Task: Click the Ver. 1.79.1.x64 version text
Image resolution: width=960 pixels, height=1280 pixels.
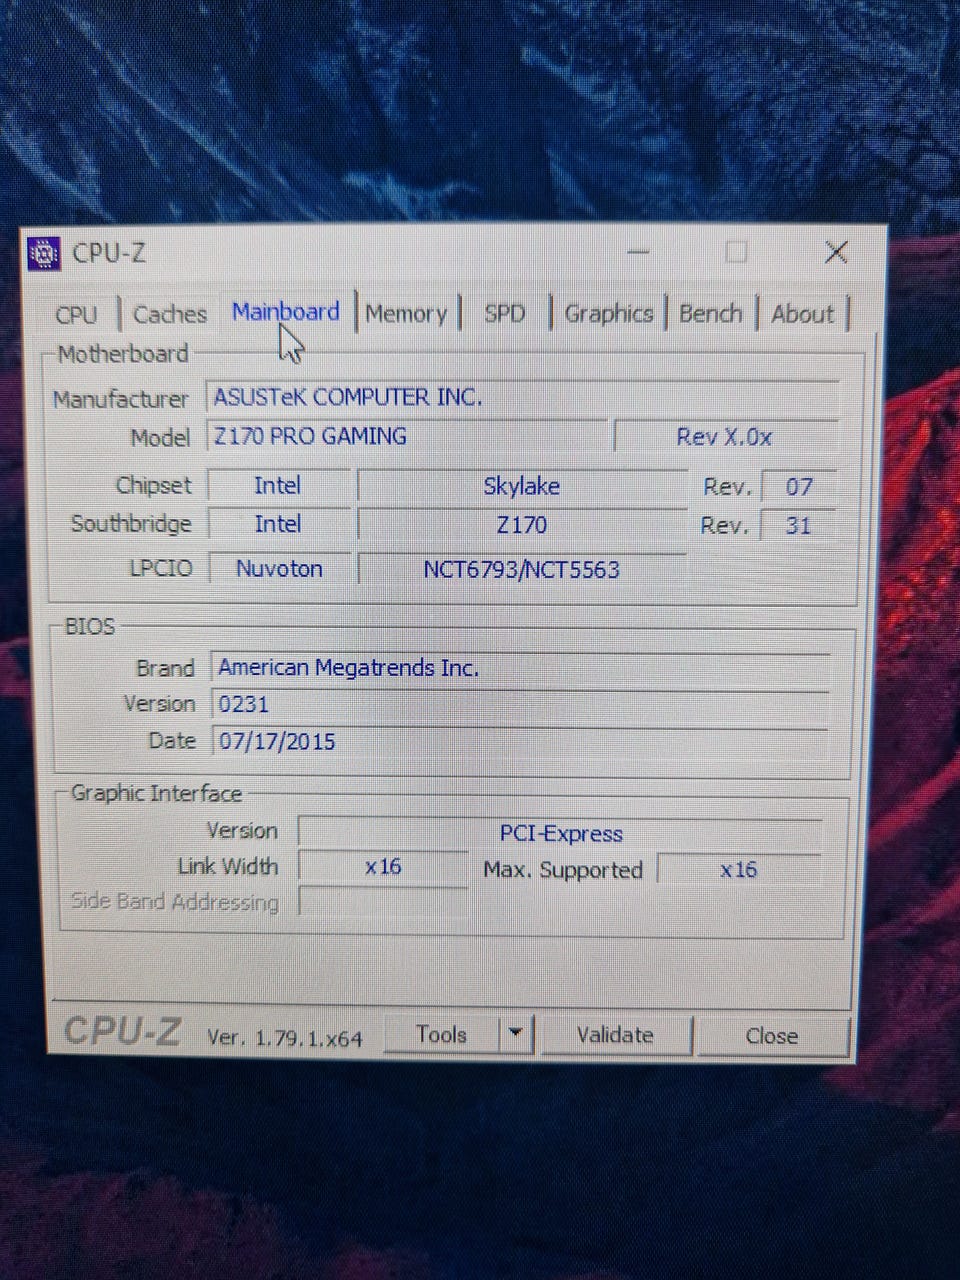Action: (x=285, y=1038)
